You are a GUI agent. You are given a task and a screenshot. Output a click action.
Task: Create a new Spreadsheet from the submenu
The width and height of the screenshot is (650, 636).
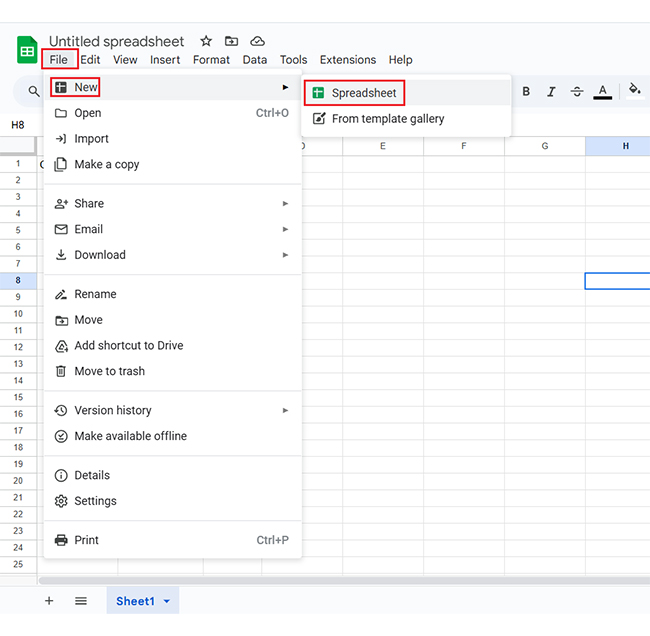[x=406, y=93]
